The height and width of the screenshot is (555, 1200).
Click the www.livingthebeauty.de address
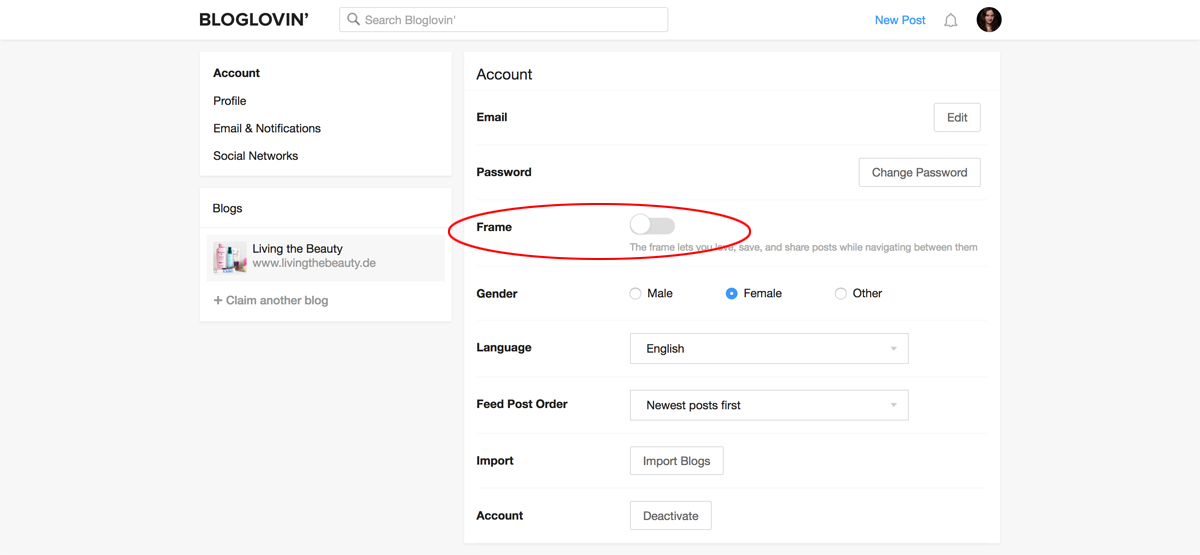click(314, 264)
